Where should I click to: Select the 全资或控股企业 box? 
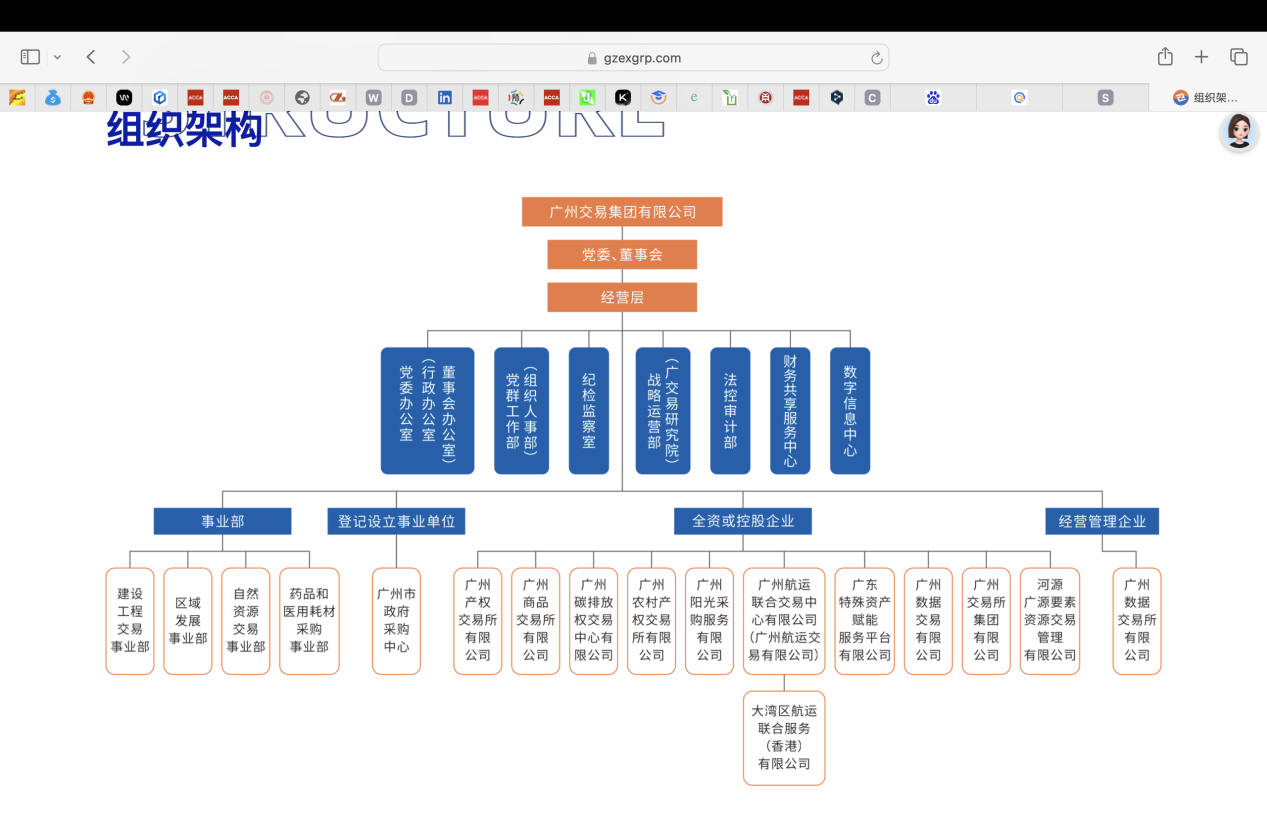click(743, 521)
